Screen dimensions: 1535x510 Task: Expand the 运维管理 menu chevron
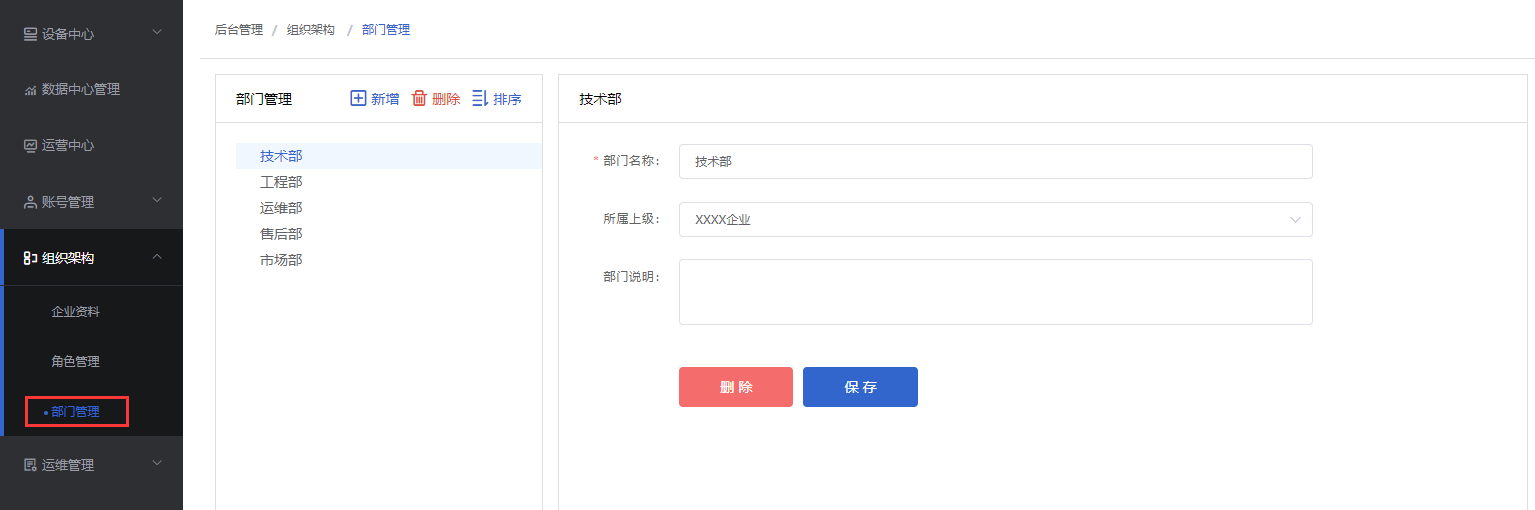coord(157,463)
